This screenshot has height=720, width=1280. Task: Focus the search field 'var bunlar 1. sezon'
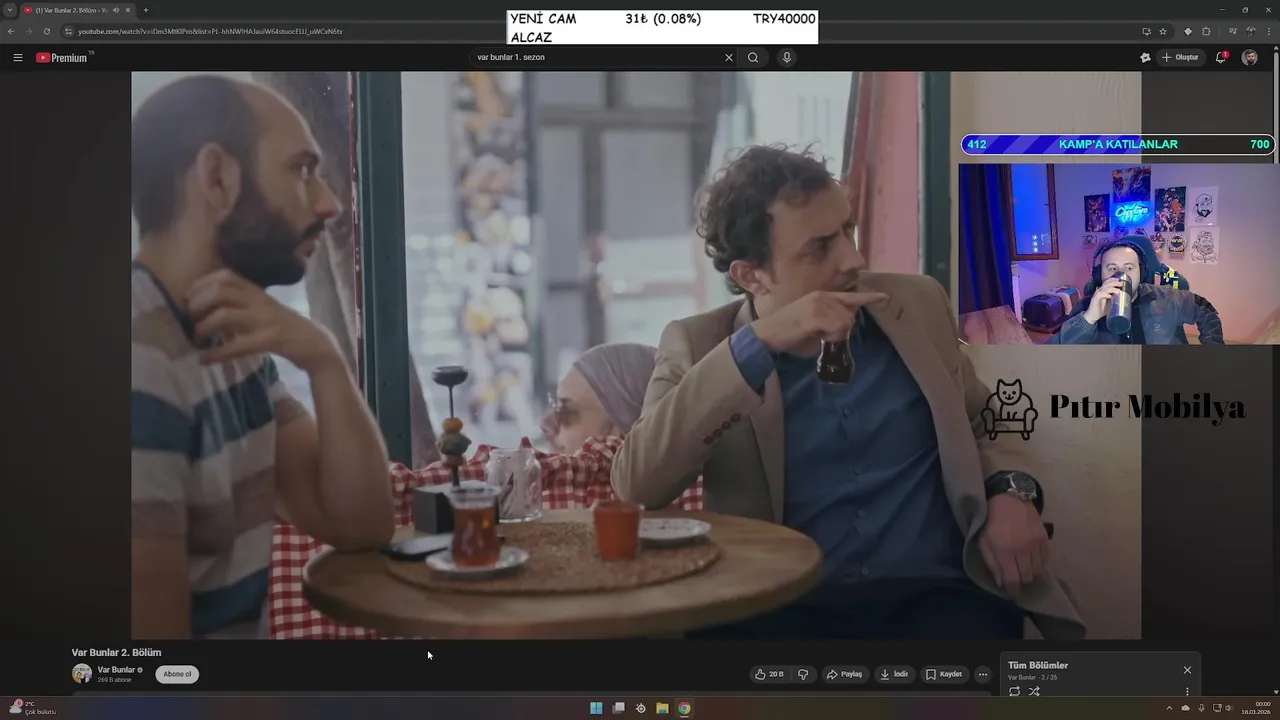click(598, 57)
